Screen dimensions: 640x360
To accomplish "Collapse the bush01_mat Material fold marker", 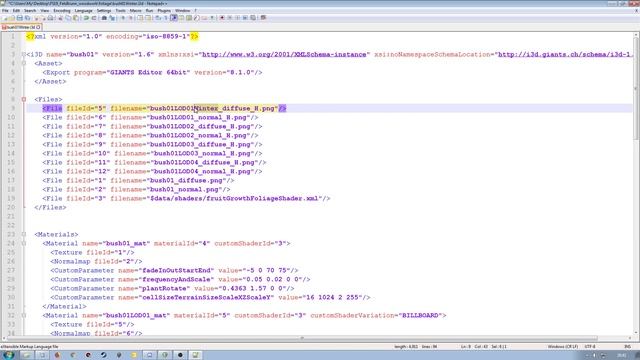I will 24,243.
